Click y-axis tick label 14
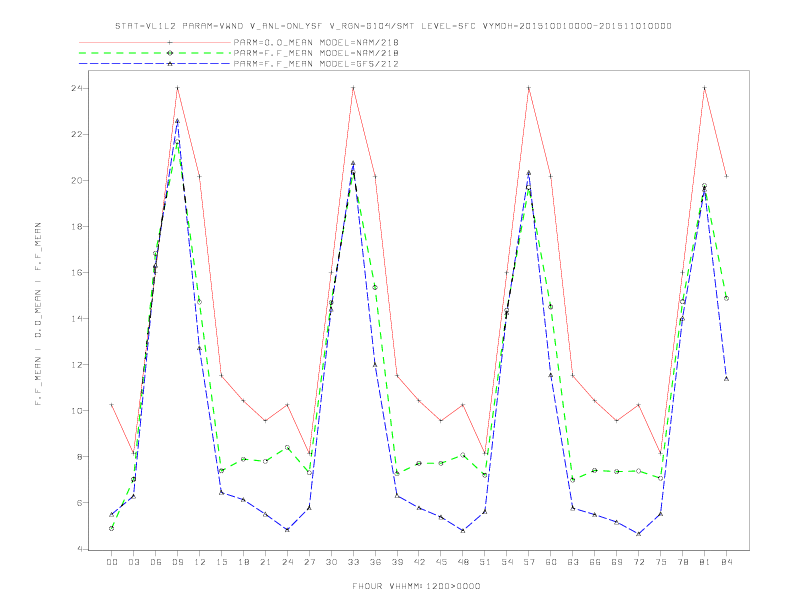 [77, 319]
